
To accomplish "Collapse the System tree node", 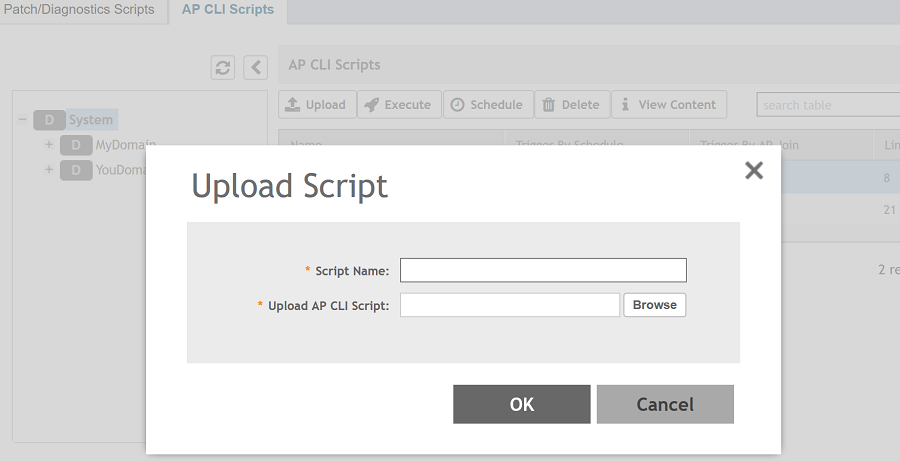I will pyautogui.click(x=22, y=120).
